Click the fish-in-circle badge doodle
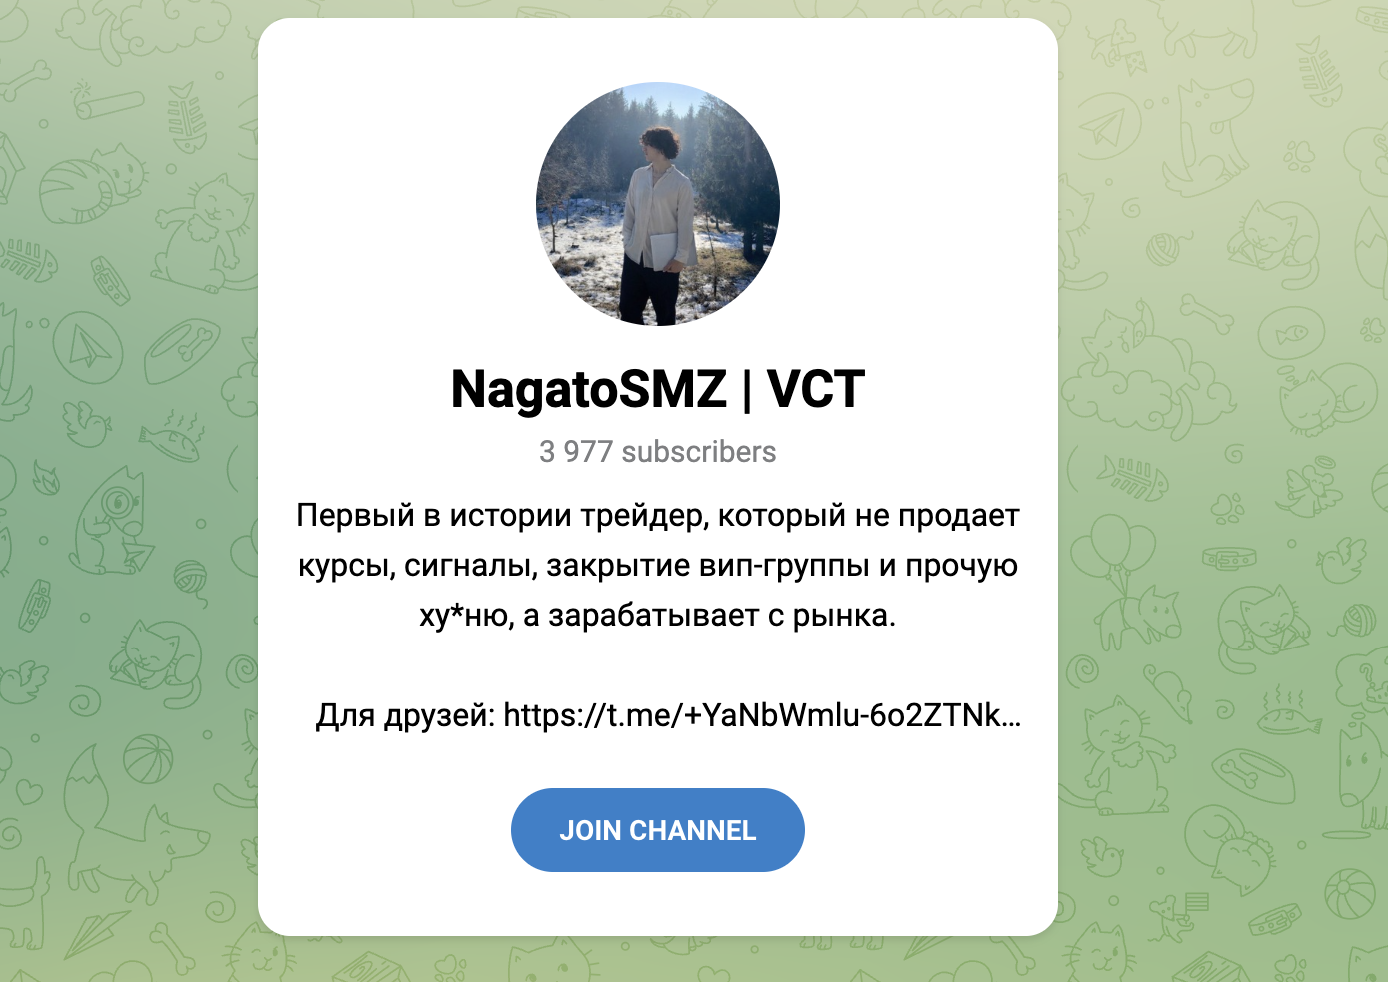This screenshot has height=982, width=1388. pos(1291,333)
